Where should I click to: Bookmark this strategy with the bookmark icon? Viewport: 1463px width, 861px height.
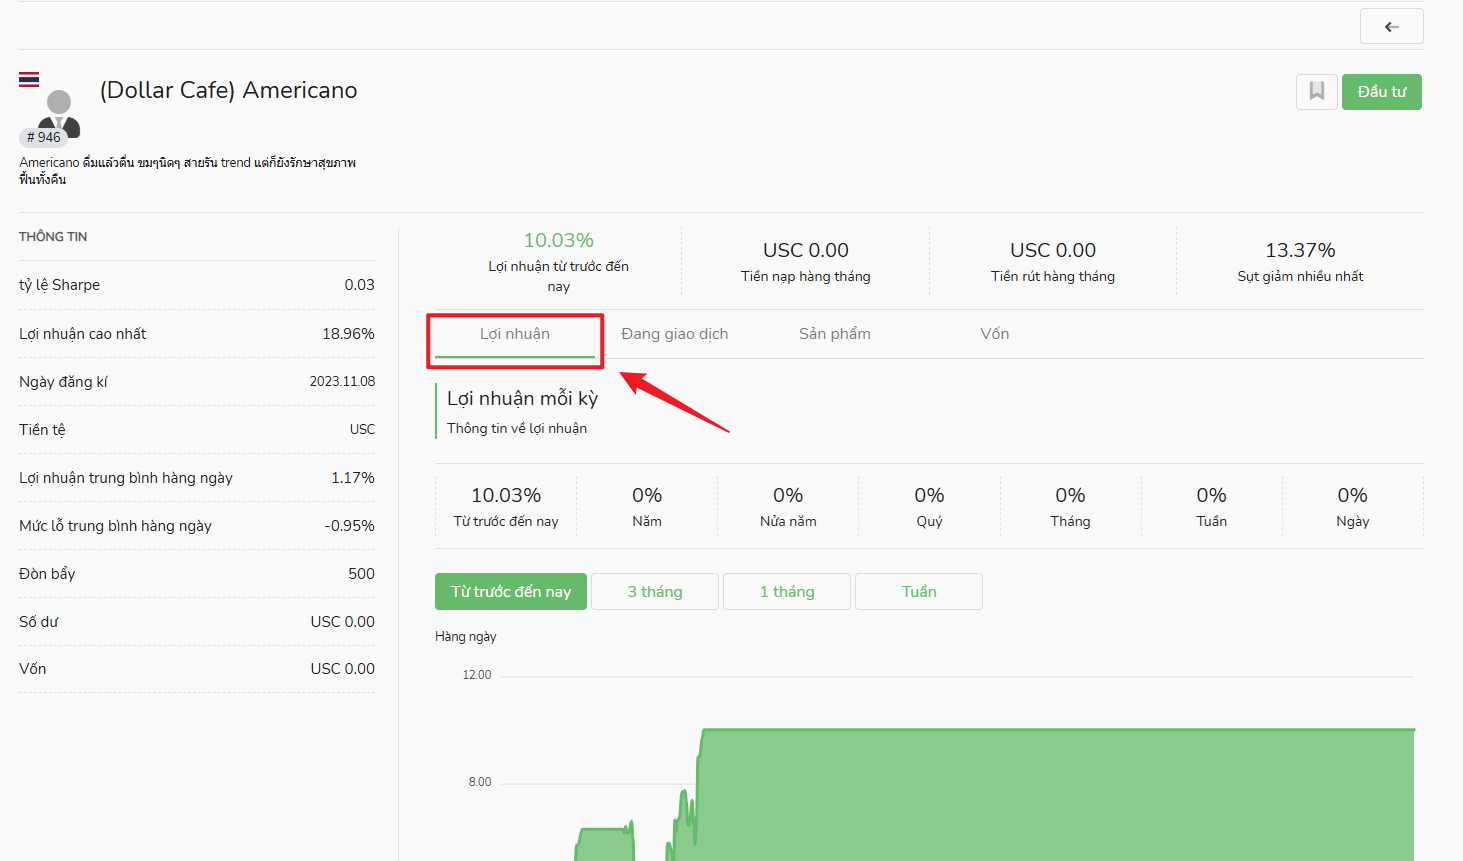click(1317, 92)
